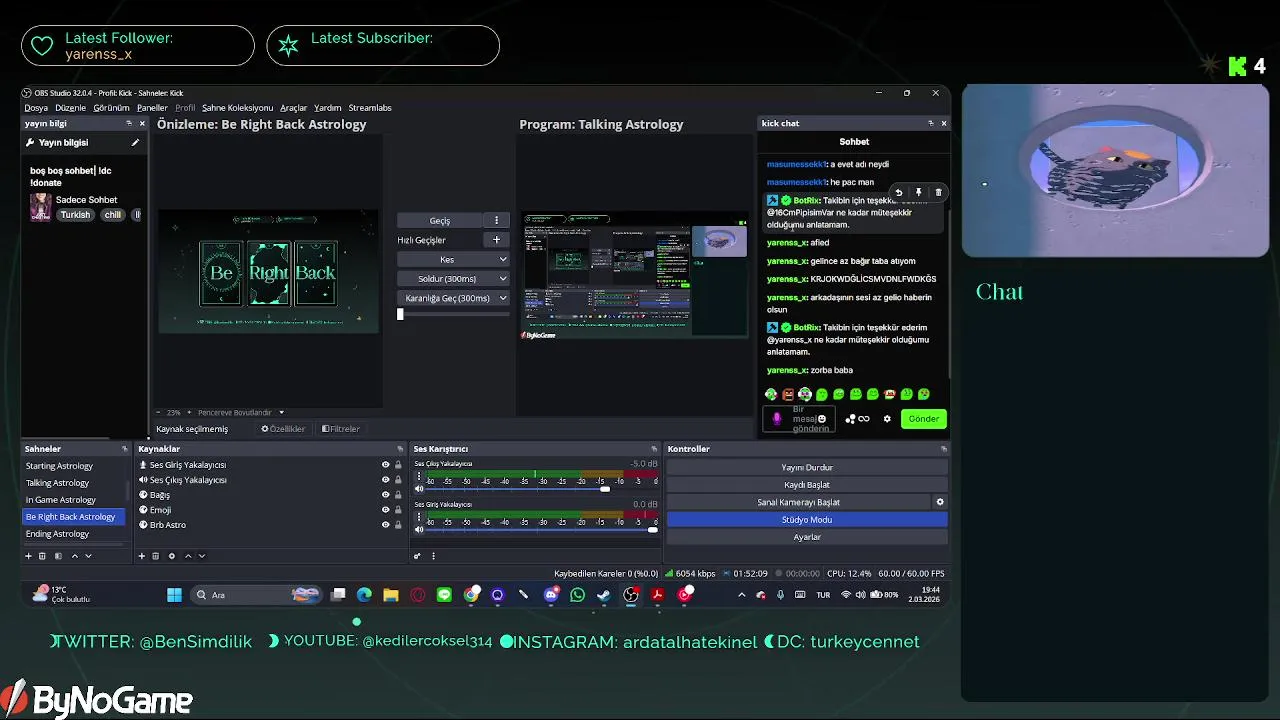Open the kick chat settings gear

point(886,419)
